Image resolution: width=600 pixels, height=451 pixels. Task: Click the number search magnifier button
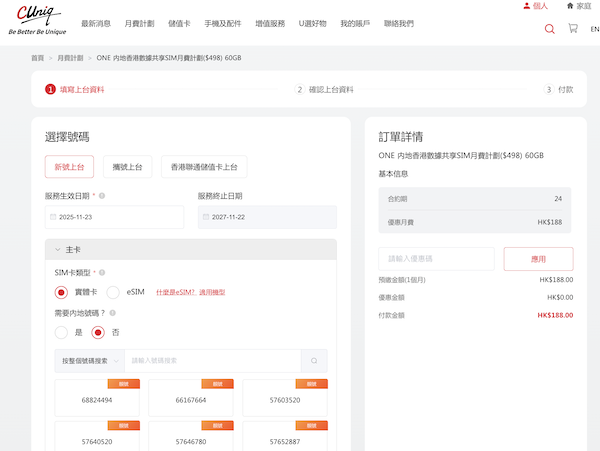pyautogui.click(x=314, y=361)
